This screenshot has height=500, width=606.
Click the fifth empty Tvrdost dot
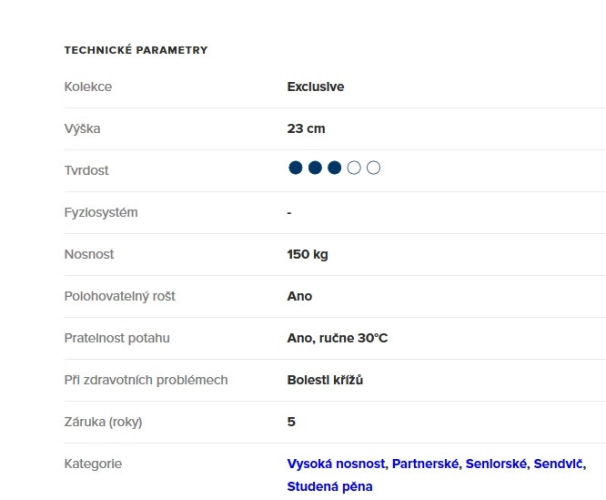[373, 168]
